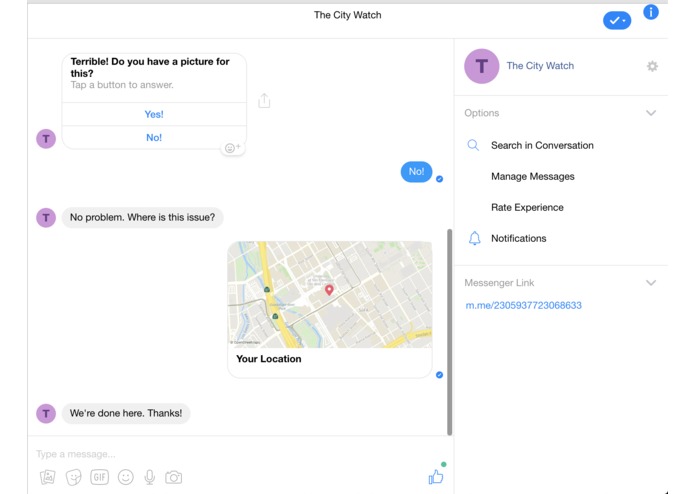
Task: Open the camera icon in composer
Action: point(173,477)
